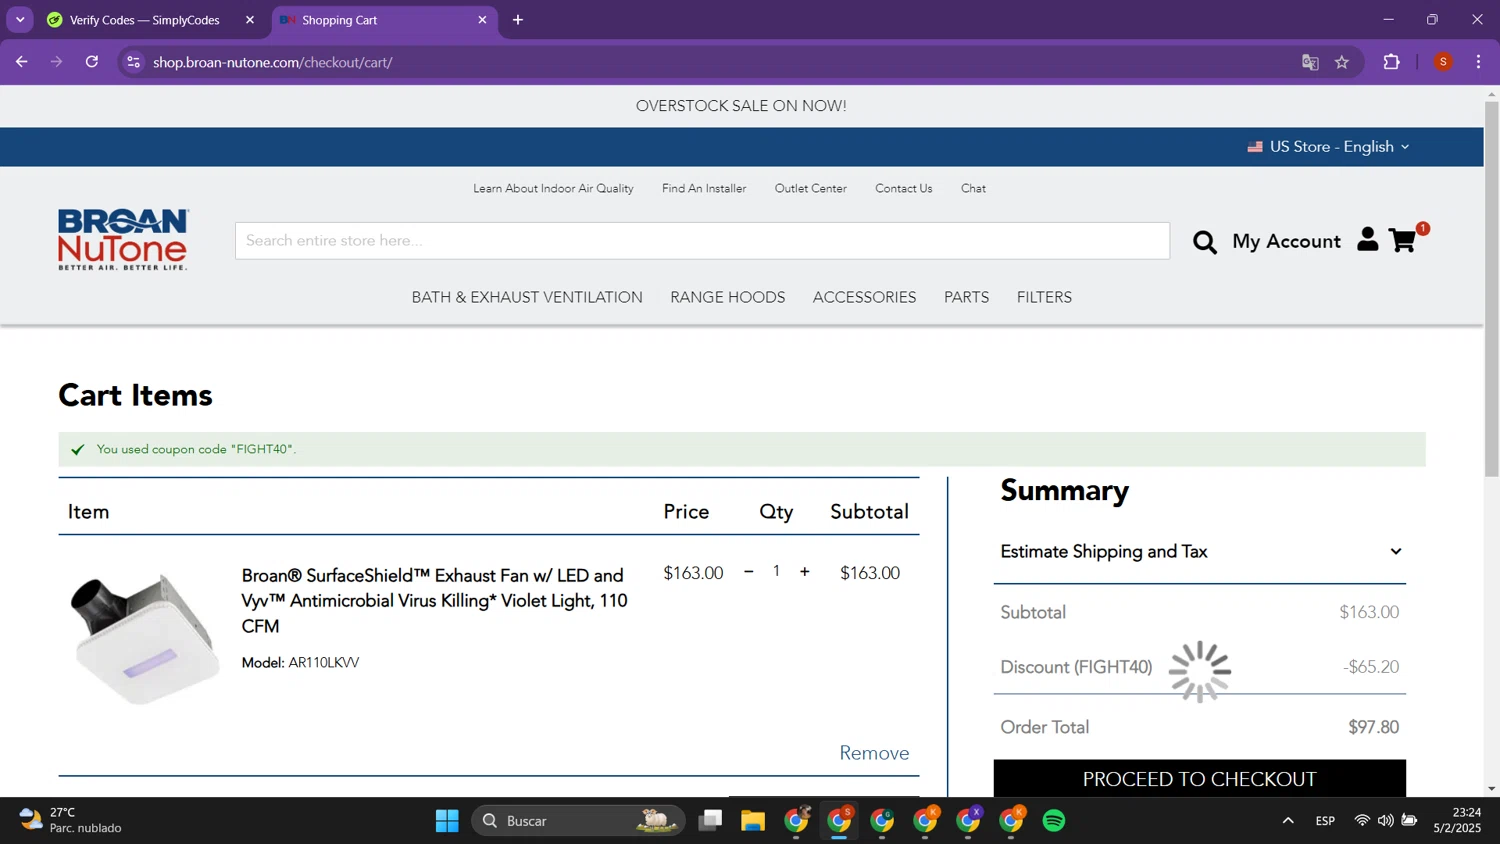Click the Discount -$65.20 amount
Image resolution: width=1500 pixels, height=844 pixels.
coord(1371,667)
